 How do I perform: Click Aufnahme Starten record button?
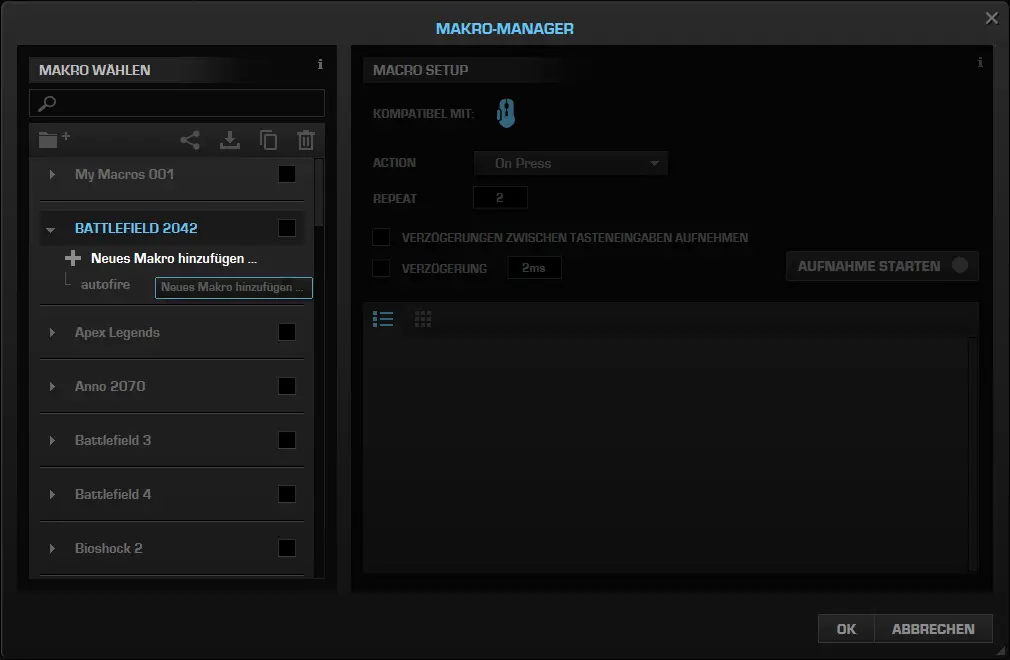coord(882,266)
